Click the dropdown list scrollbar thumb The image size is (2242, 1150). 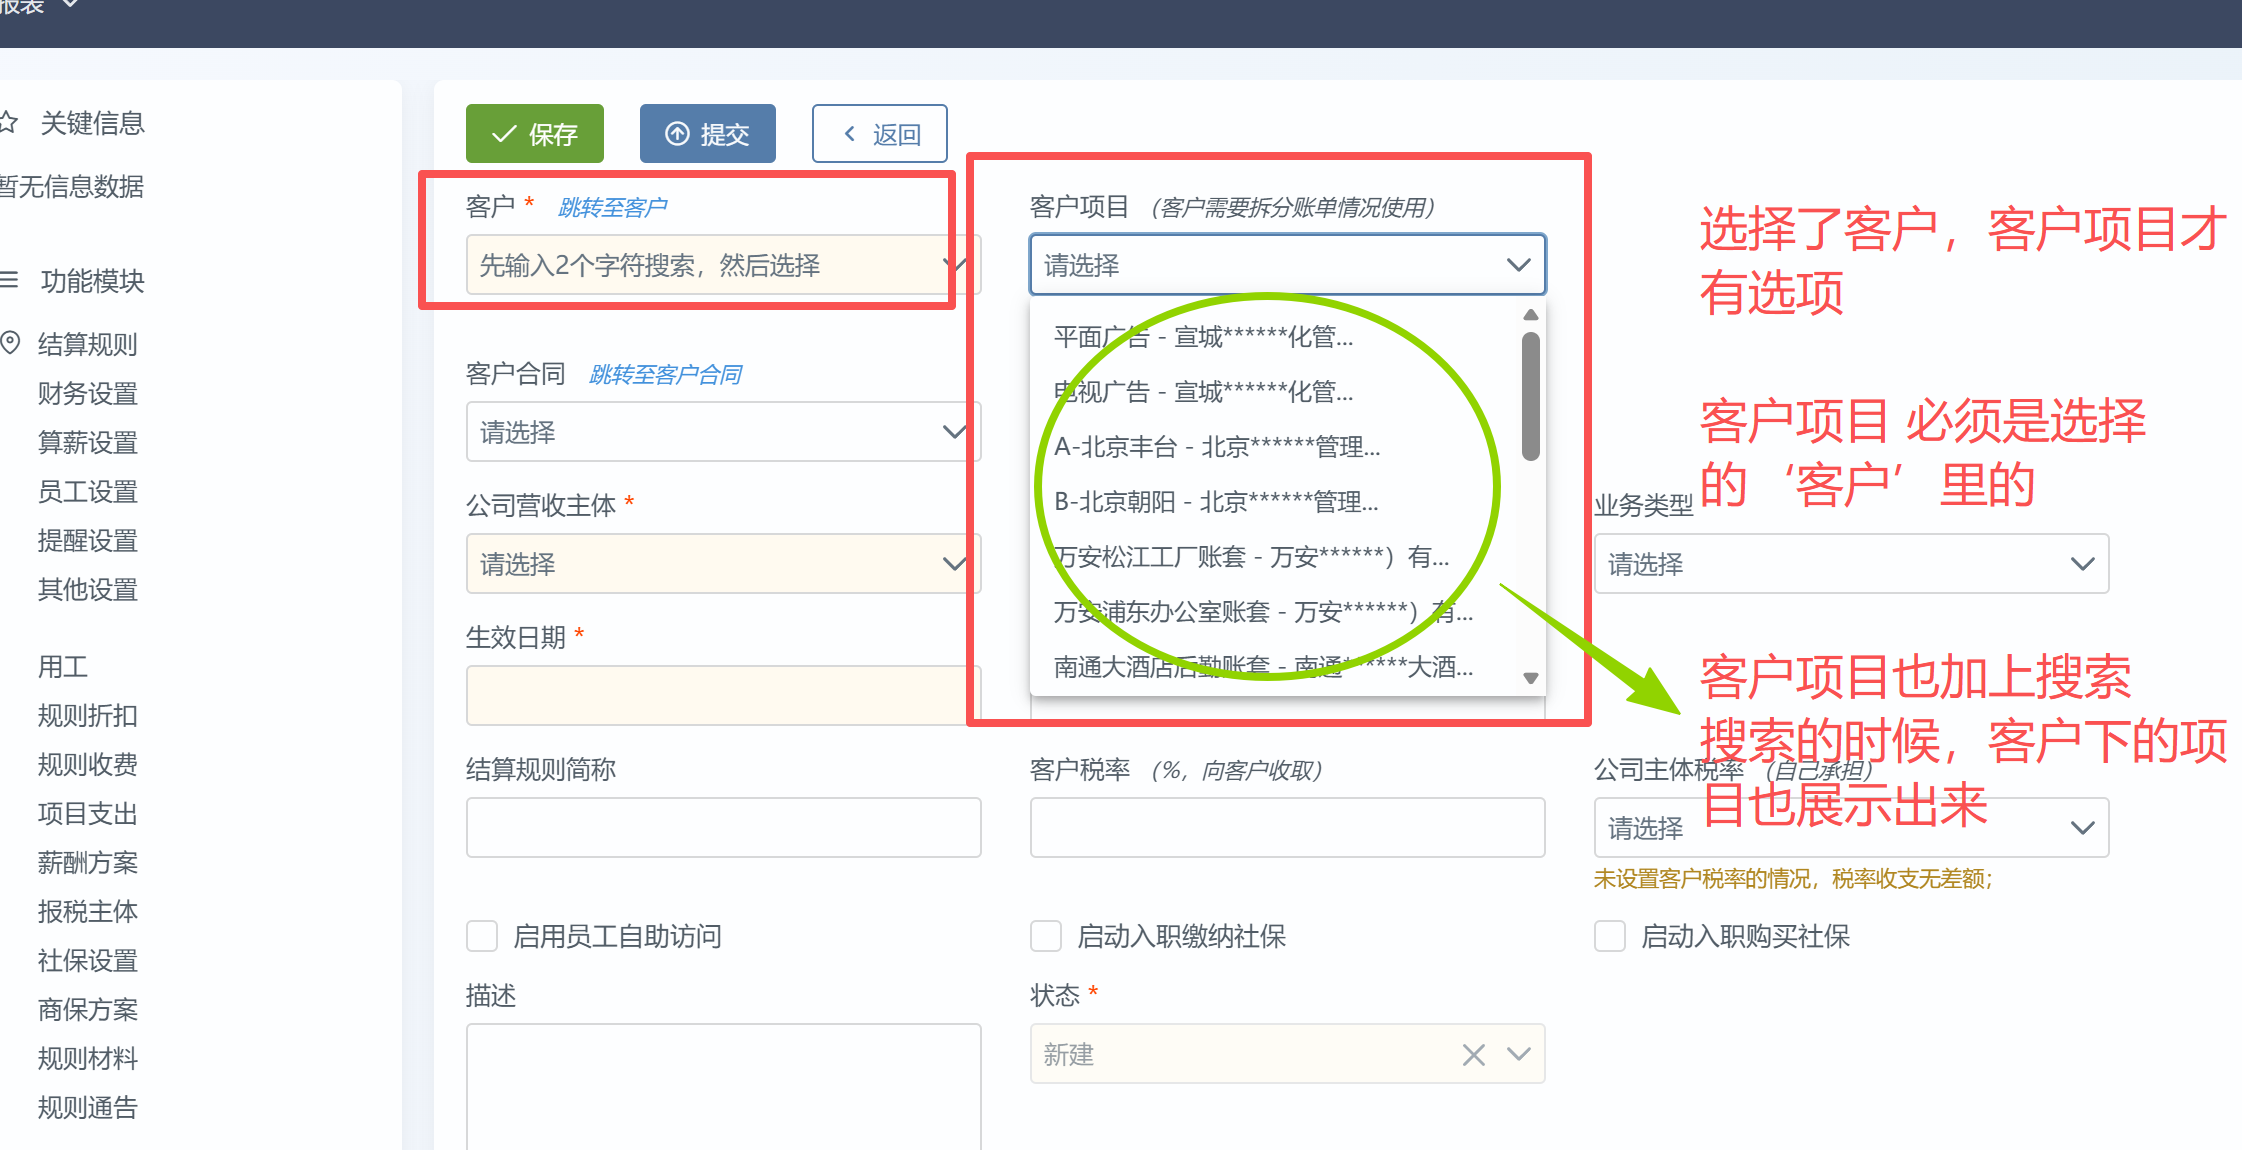[1530, 396]
